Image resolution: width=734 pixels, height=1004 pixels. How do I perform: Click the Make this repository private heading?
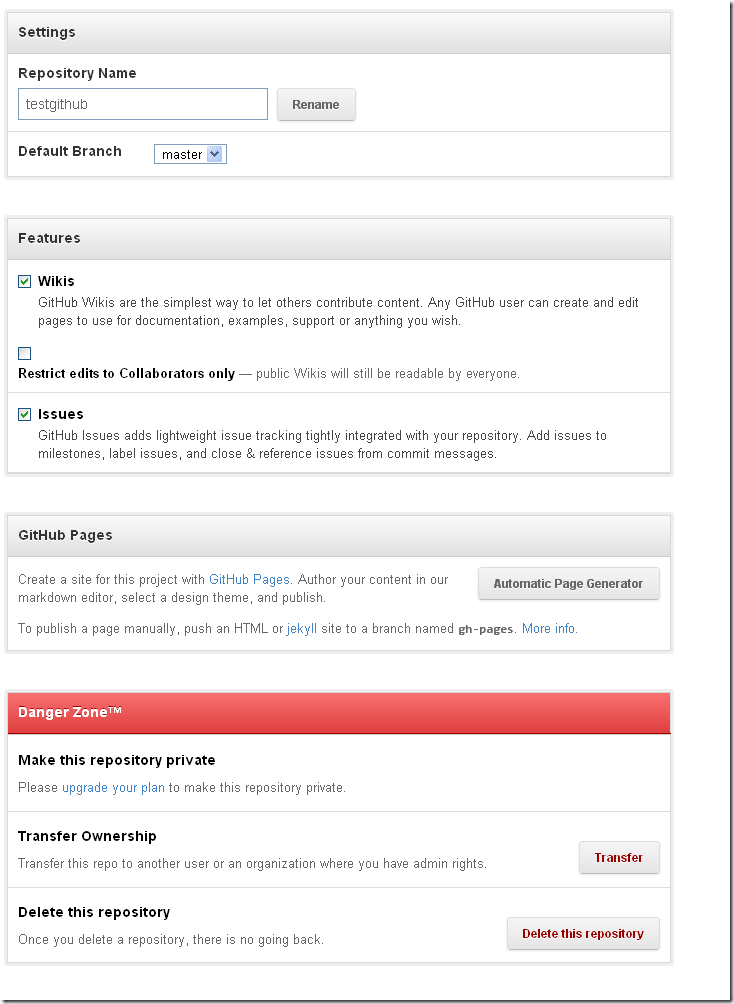coord(117,760)
